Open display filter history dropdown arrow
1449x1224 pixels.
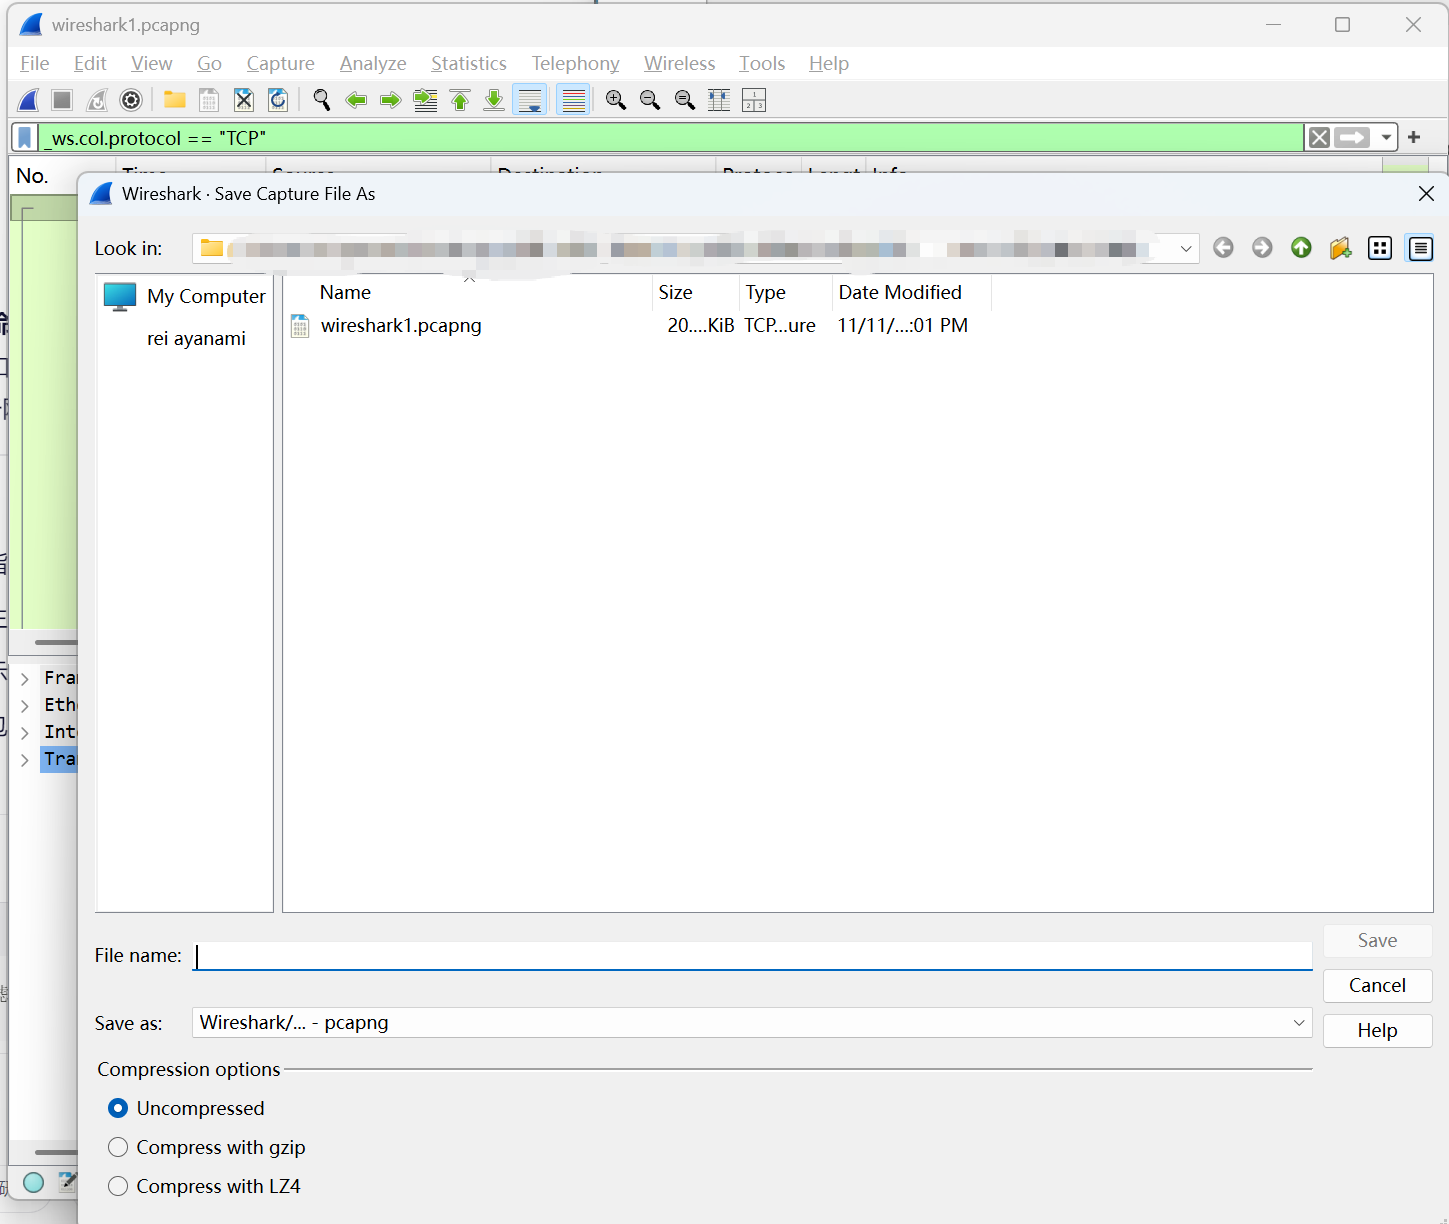(x=1386, y=138)
